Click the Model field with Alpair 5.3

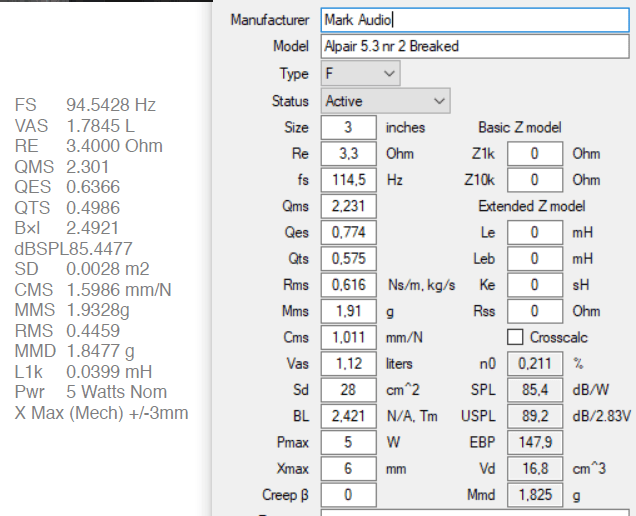coord(475,46)
